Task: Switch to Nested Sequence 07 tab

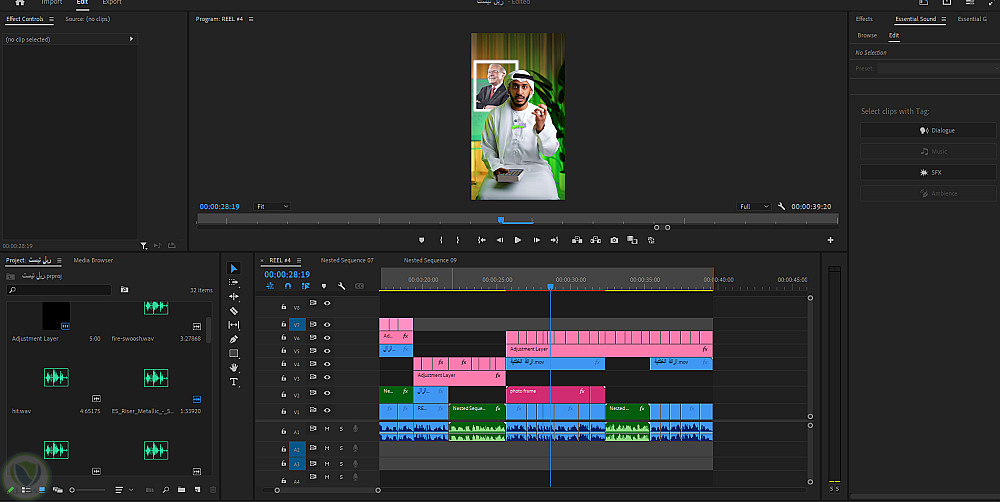Action: (347, 260)
